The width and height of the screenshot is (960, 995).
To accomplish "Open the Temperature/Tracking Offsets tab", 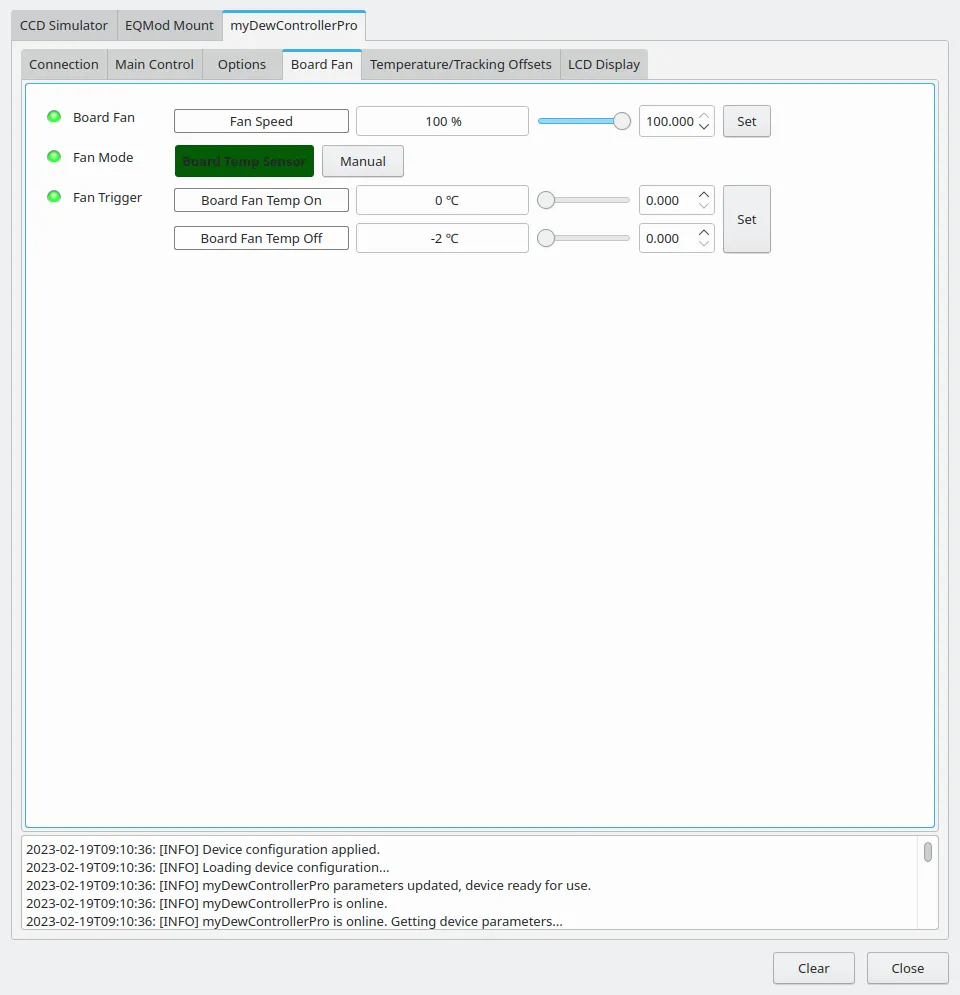I will [461, 65].
